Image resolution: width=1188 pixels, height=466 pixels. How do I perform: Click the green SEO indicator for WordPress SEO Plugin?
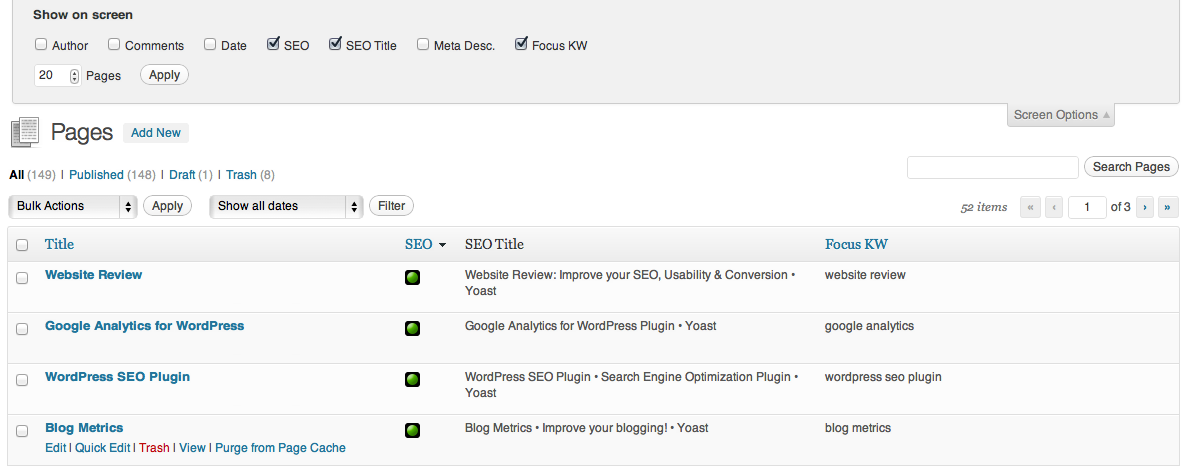[x=412, y=379]
